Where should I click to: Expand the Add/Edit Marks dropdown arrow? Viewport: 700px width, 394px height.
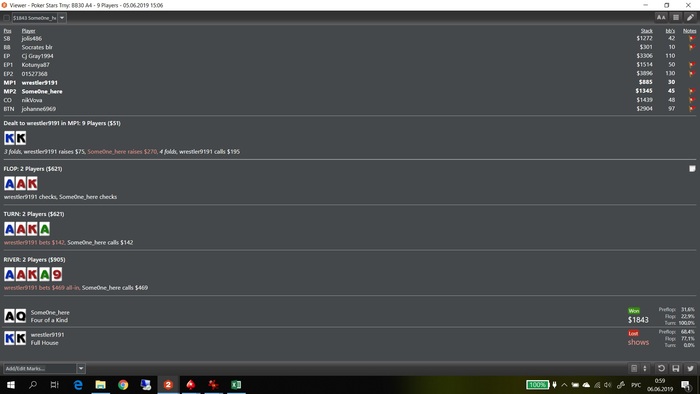click(x=81, y=369)
